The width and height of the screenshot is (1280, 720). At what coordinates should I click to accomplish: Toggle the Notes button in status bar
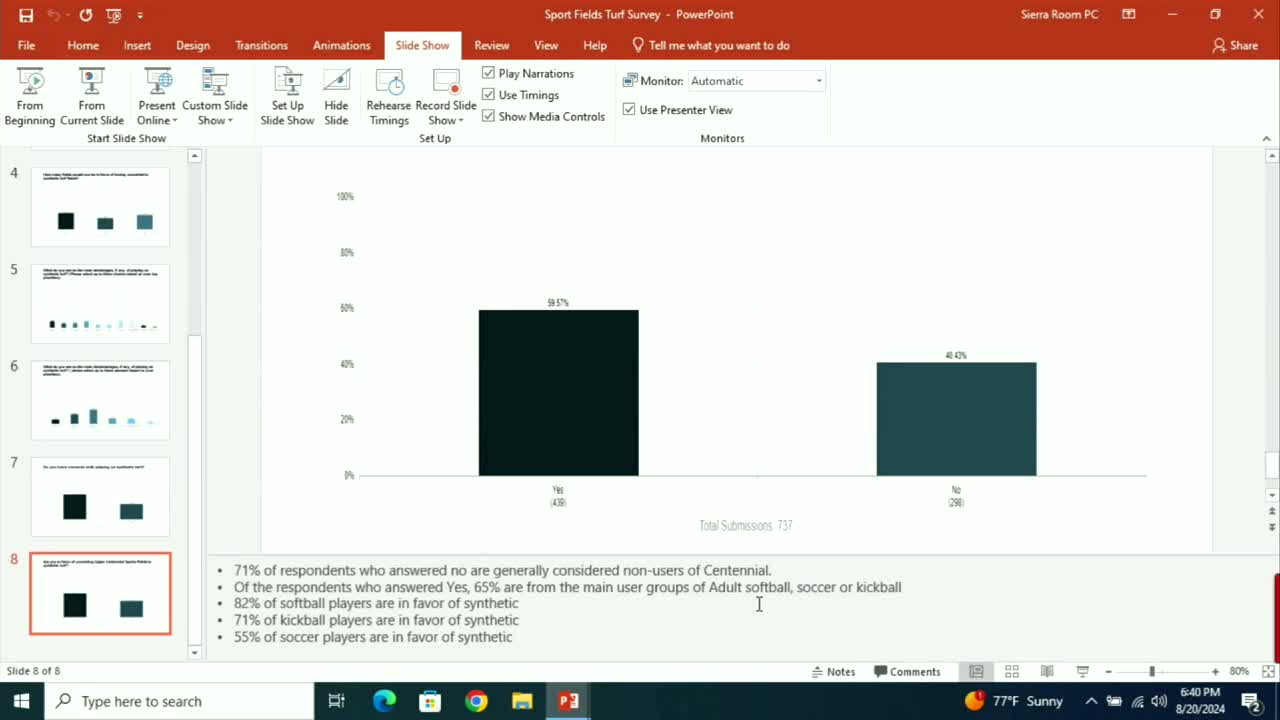point(833,672)
